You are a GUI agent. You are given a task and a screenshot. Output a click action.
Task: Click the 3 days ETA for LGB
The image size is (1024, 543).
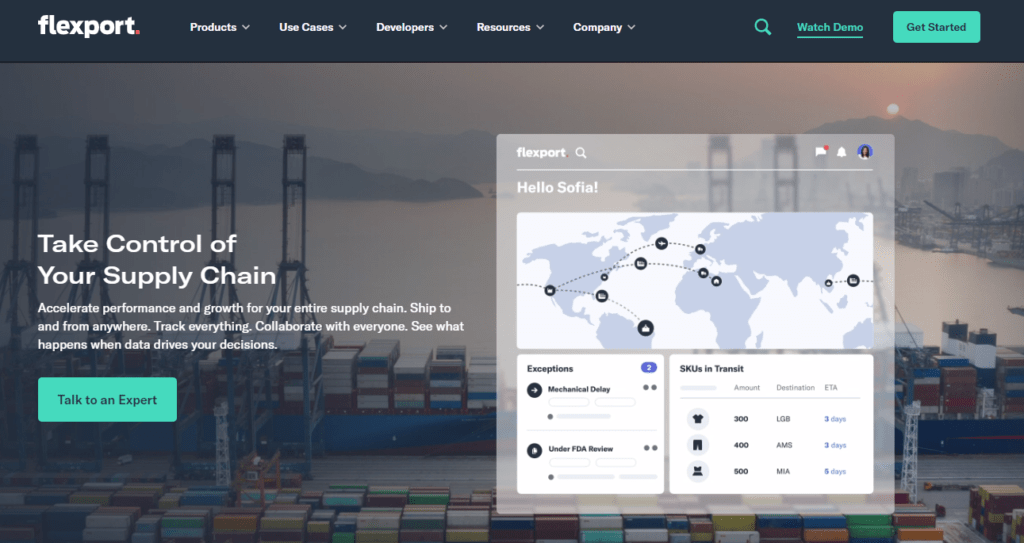pyautogui.click(x=835, y=419)
